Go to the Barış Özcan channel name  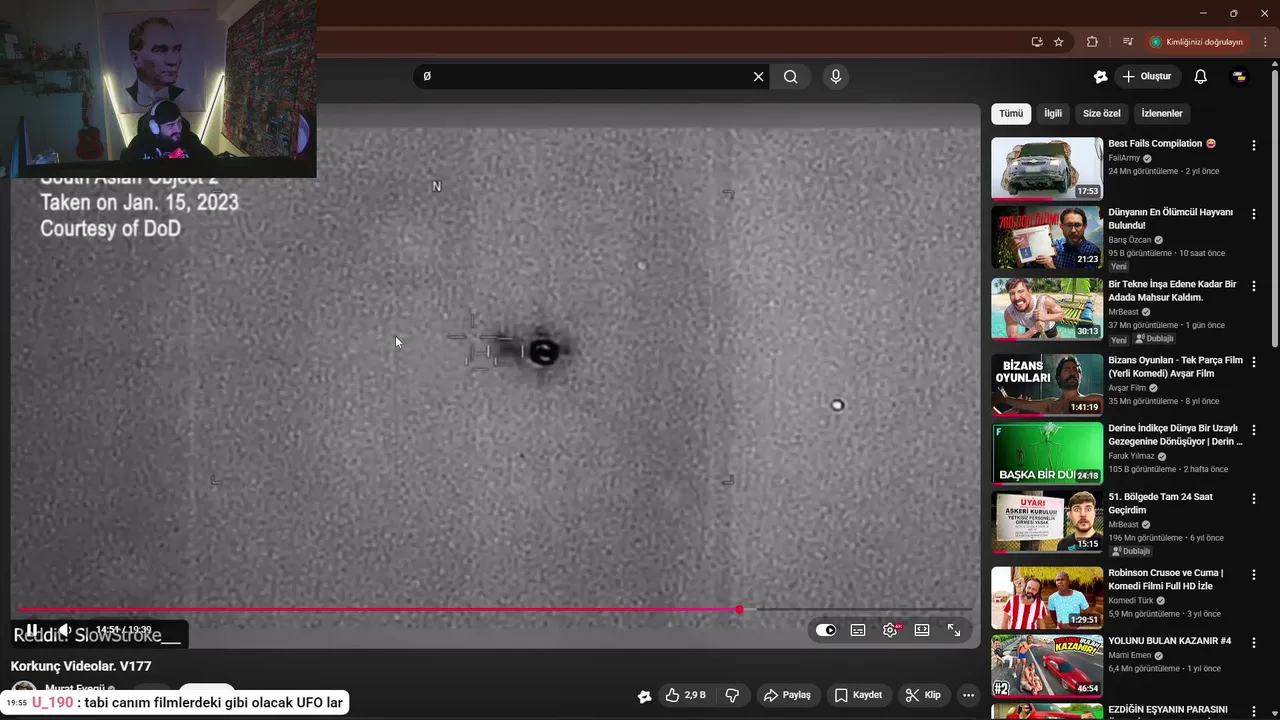(1129, 240)
